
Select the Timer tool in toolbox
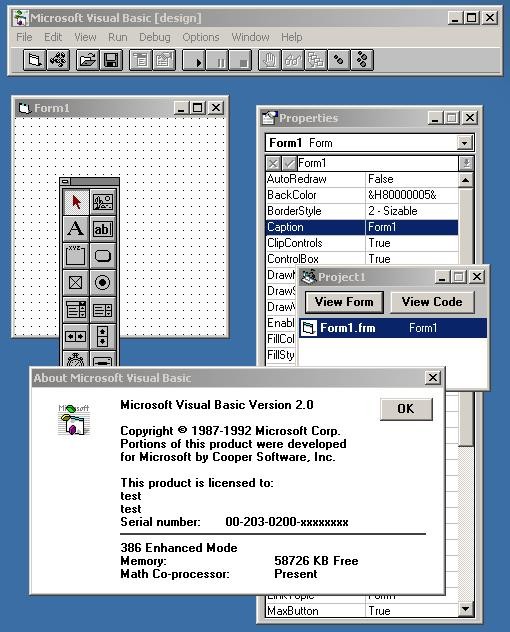[76, 359]
